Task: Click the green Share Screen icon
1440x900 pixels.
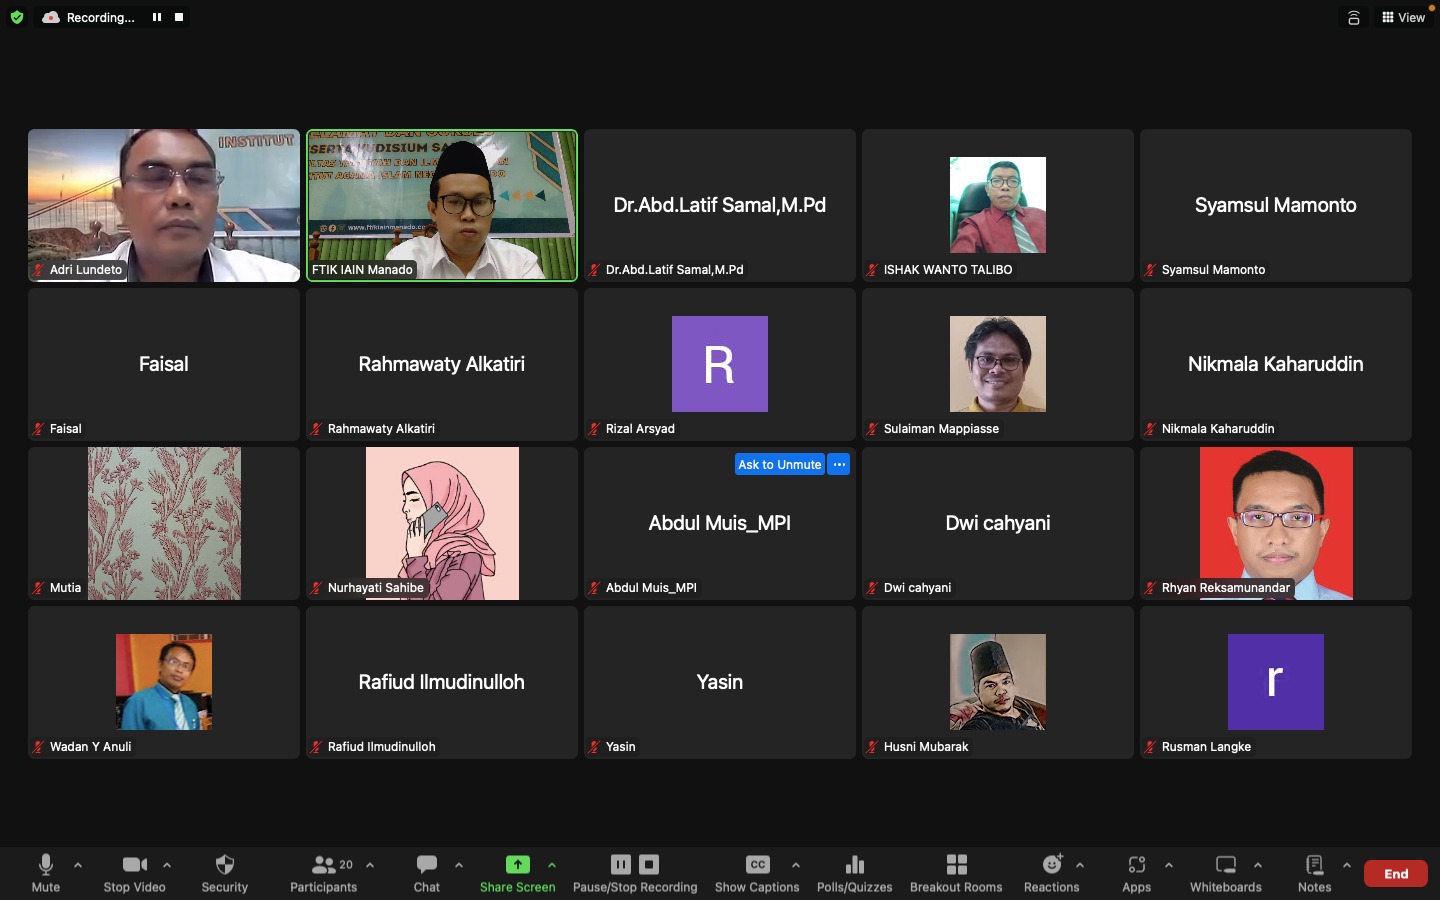Action: click(518, 864)
